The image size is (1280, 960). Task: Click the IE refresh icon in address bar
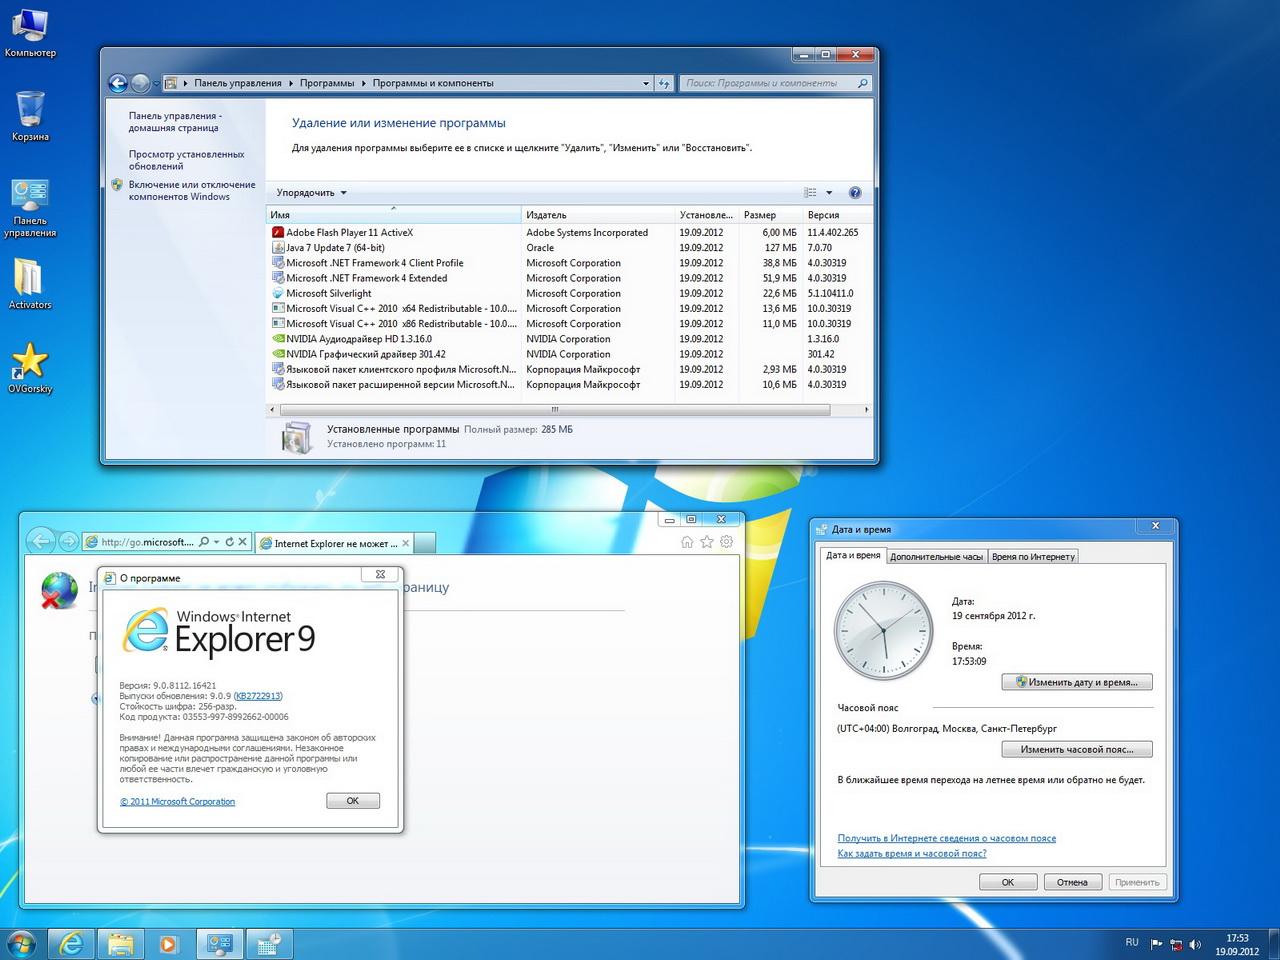point(229,542)
